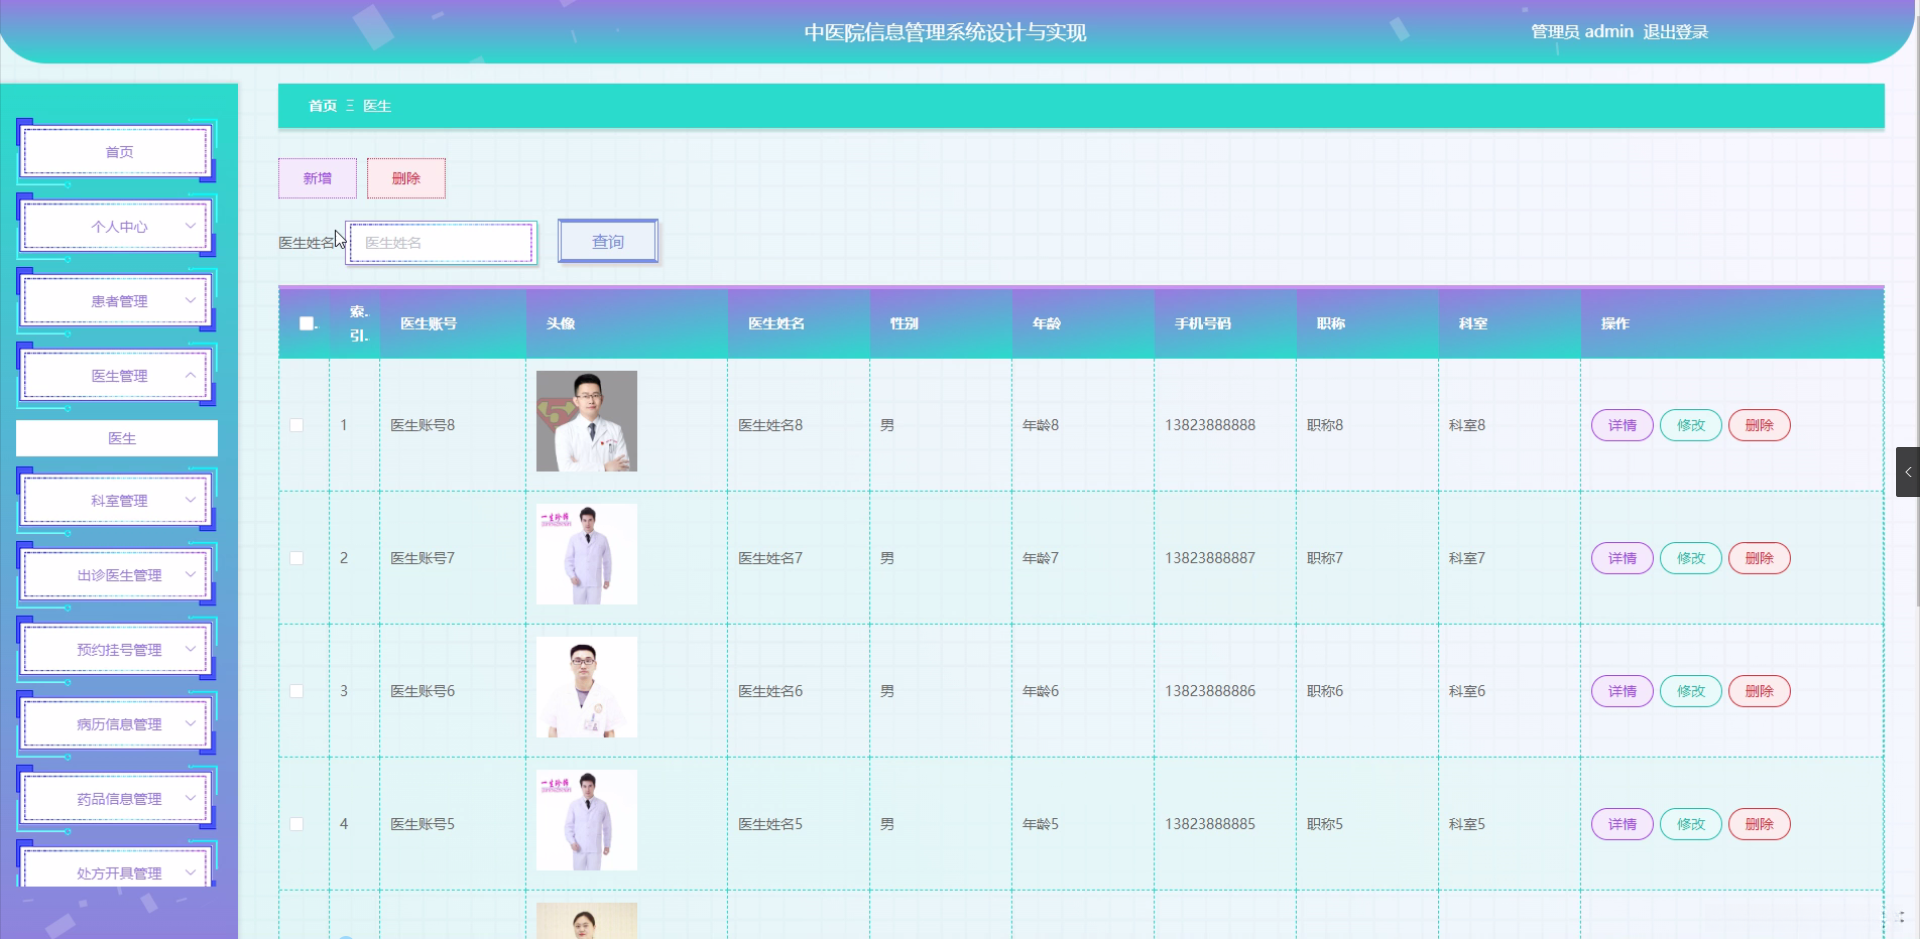The height and width of the screenshot is (939, 1920).
Task: Click the 删除 button next to 新增
Action: click(406, 178)
